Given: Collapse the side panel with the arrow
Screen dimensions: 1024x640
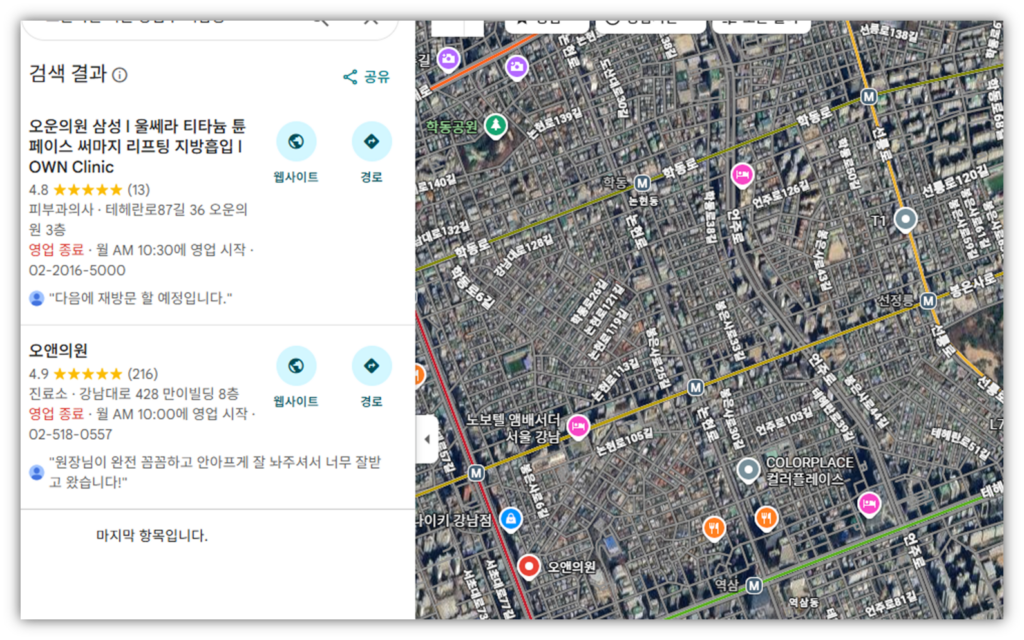Looking at the screenshot, I should (x=427, y=440).
